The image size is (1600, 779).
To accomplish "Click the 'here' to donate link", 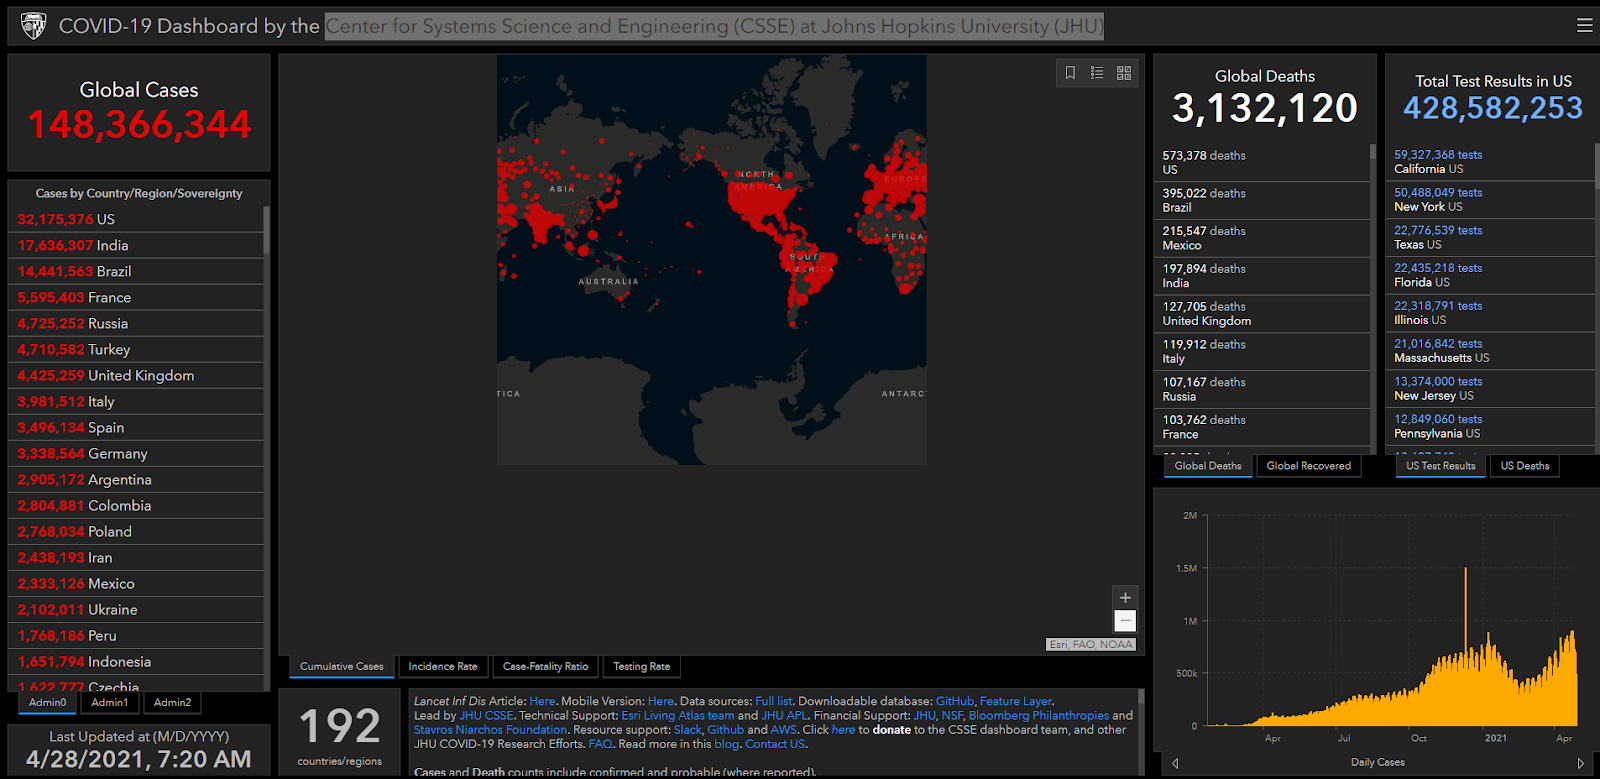I will coord(843,730).
